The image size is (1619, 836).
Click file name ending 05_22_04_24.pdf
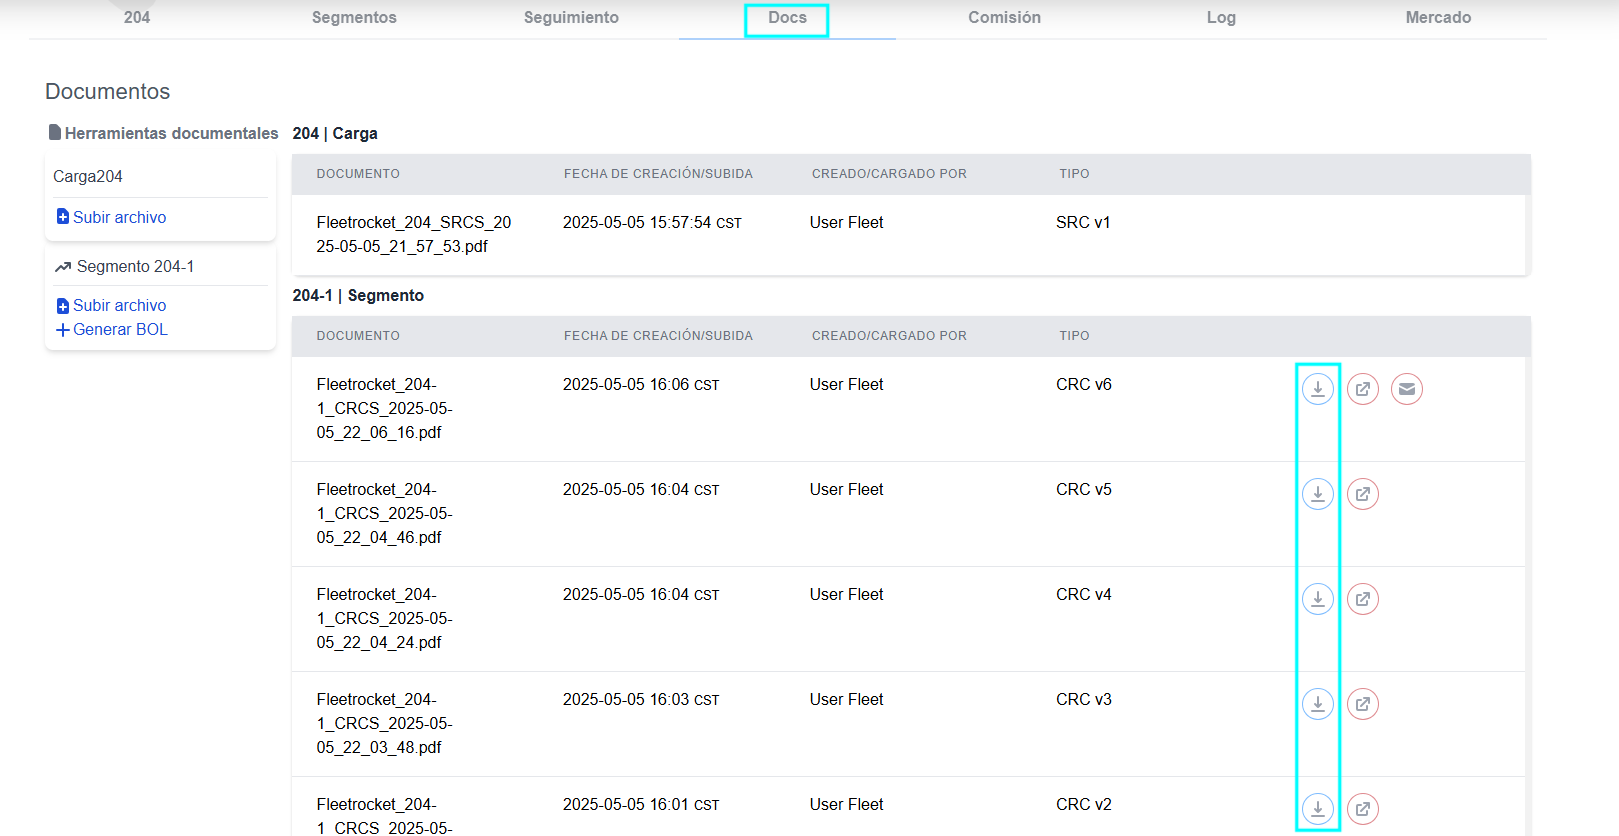pos(384,618)
